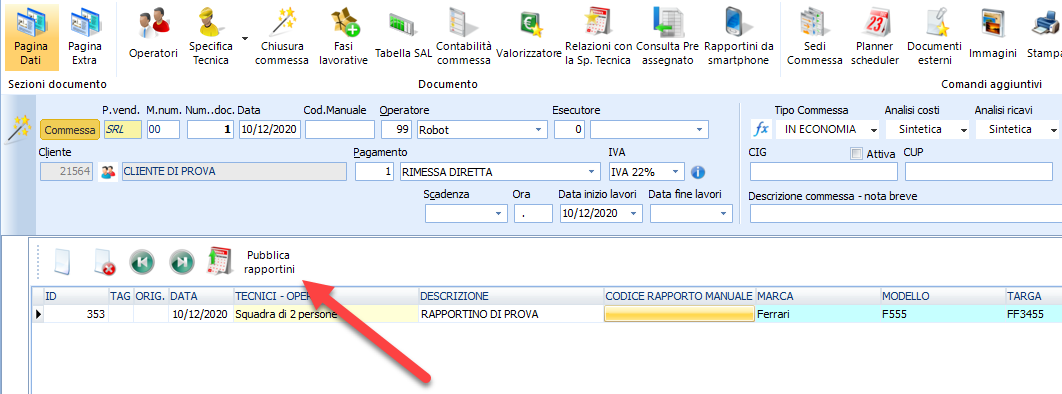Open the Analisi ricavi dropdown
Screen dimensions: 1062x394
tap(1053, 129)
